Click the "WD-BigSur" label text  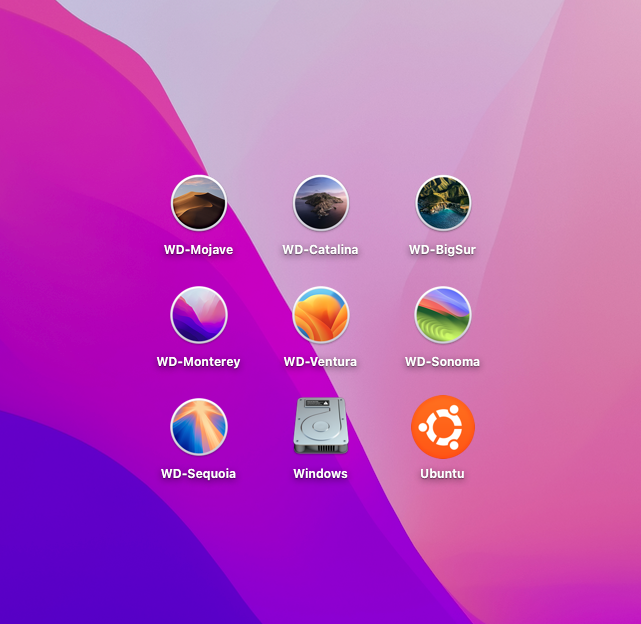[442, 249]
